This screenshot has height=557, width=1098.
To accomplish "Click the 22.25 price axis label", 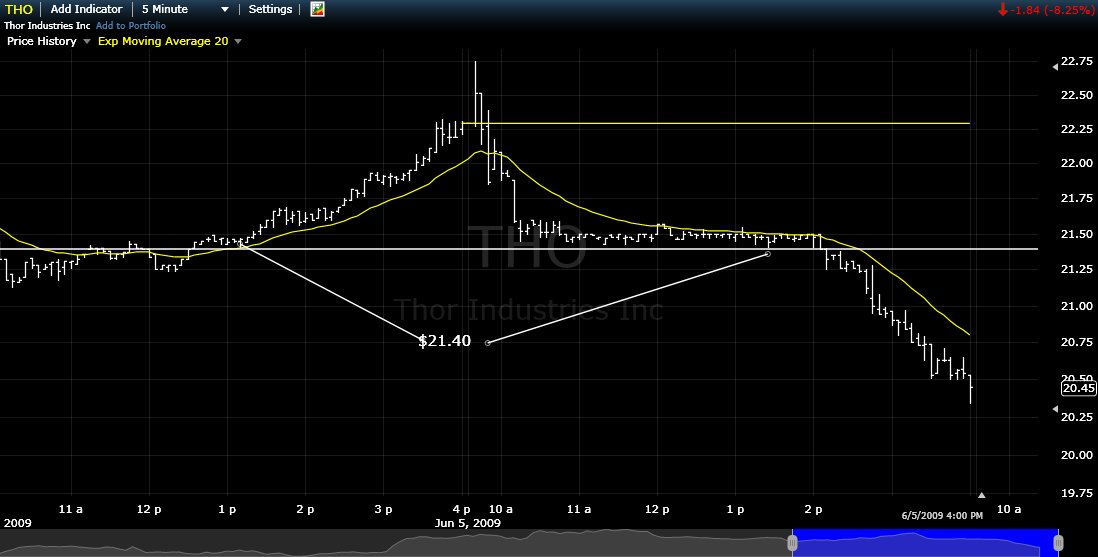I will coord(1077,129).
